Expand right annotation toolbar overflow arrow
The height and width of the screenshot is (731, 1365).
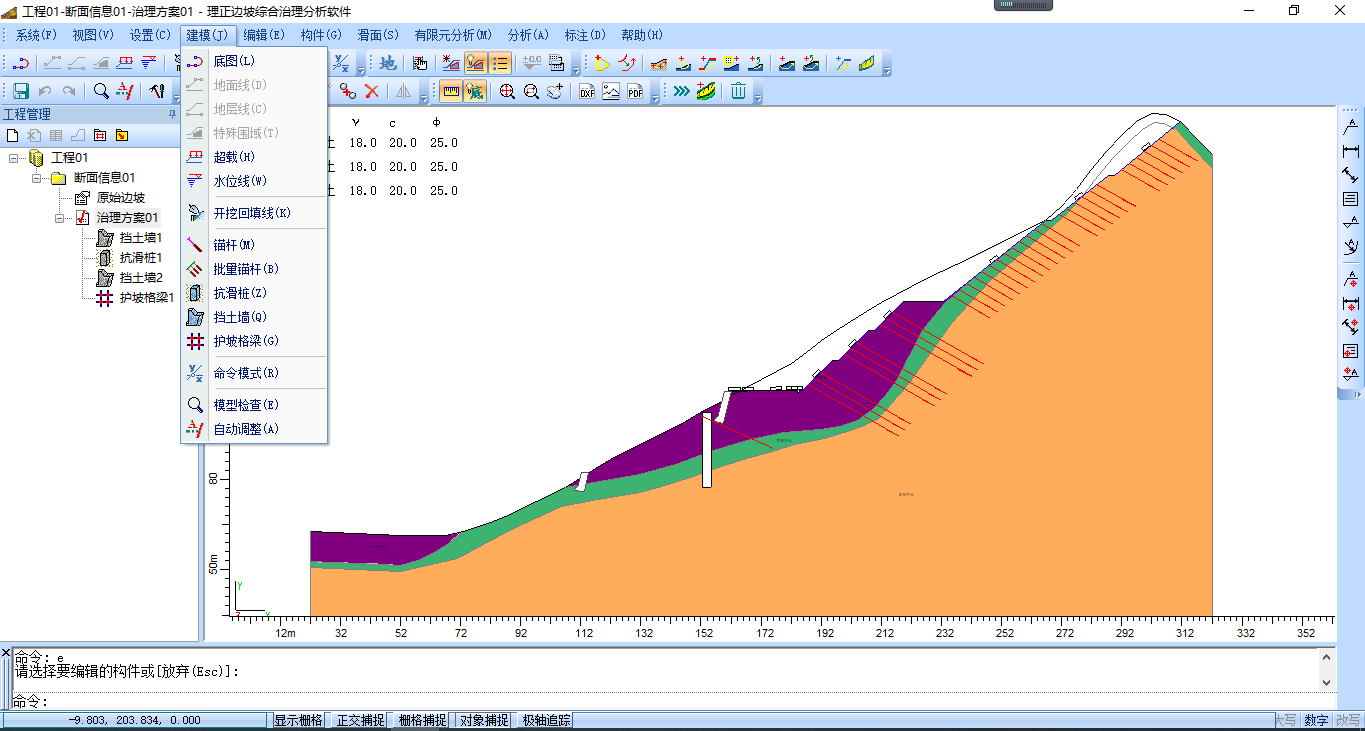coord(1350,393)
